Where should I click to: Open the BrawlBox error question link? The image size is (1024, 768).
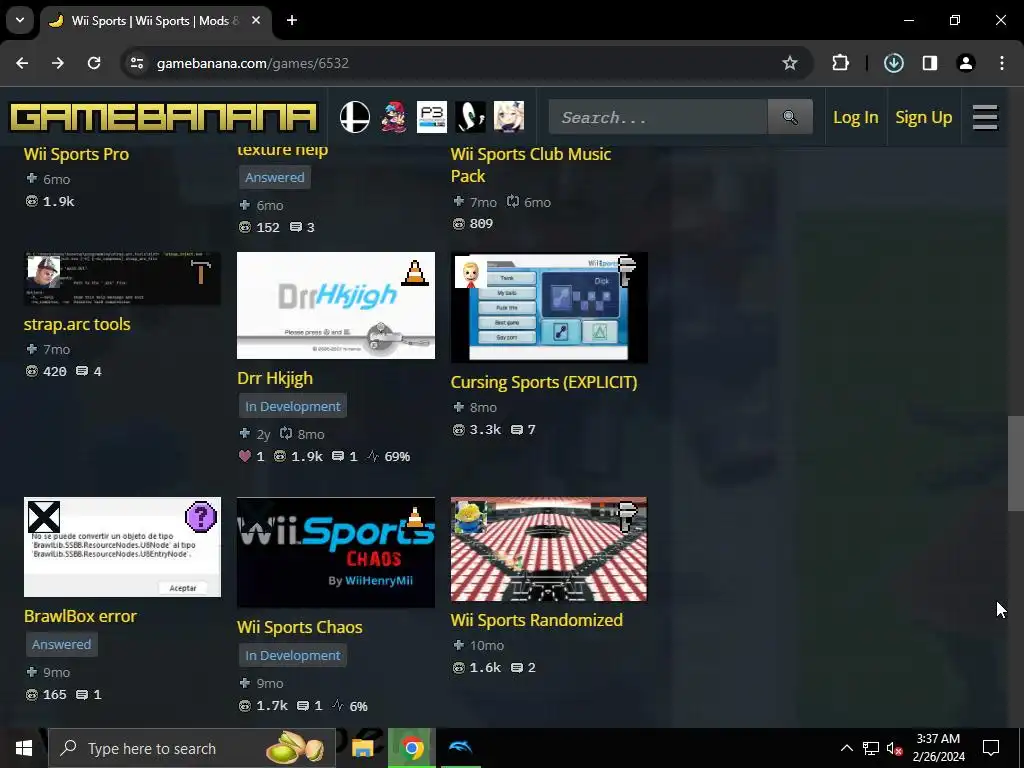pos(80,616)
